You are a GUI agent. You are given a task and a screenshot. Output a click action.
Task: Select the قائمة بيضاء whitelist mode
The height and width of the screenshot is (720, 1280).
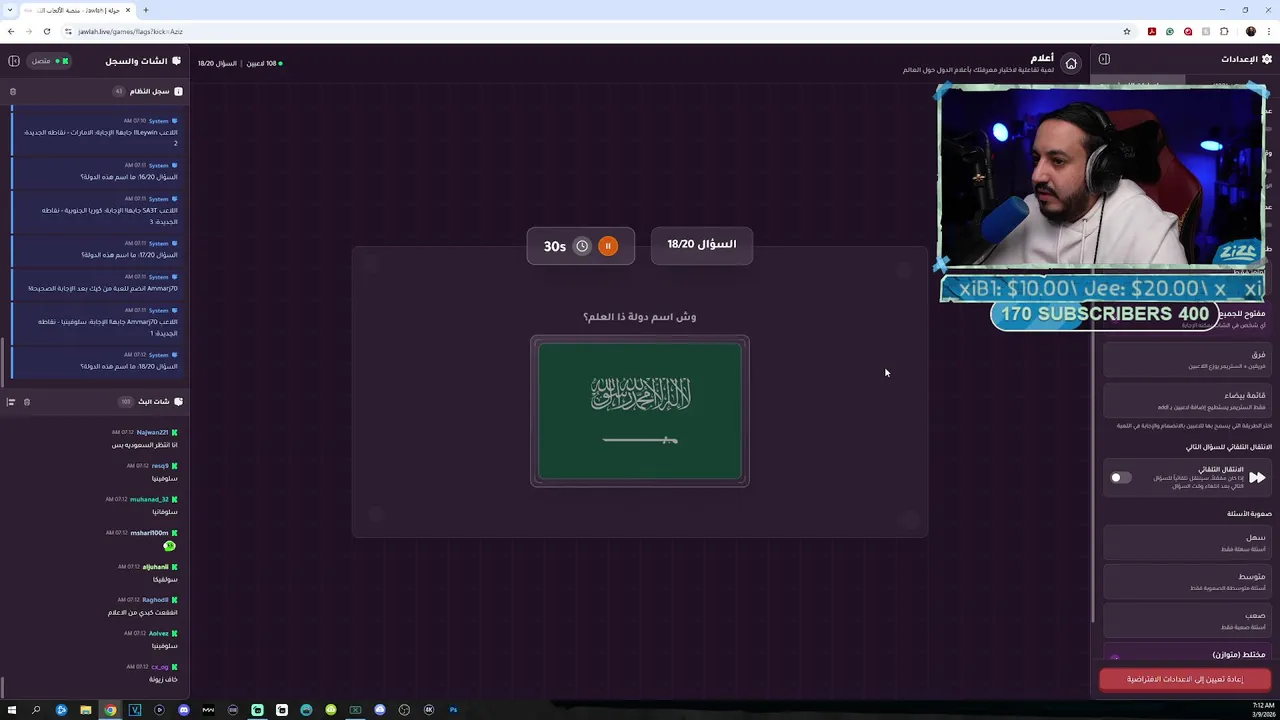point(1186,400)
